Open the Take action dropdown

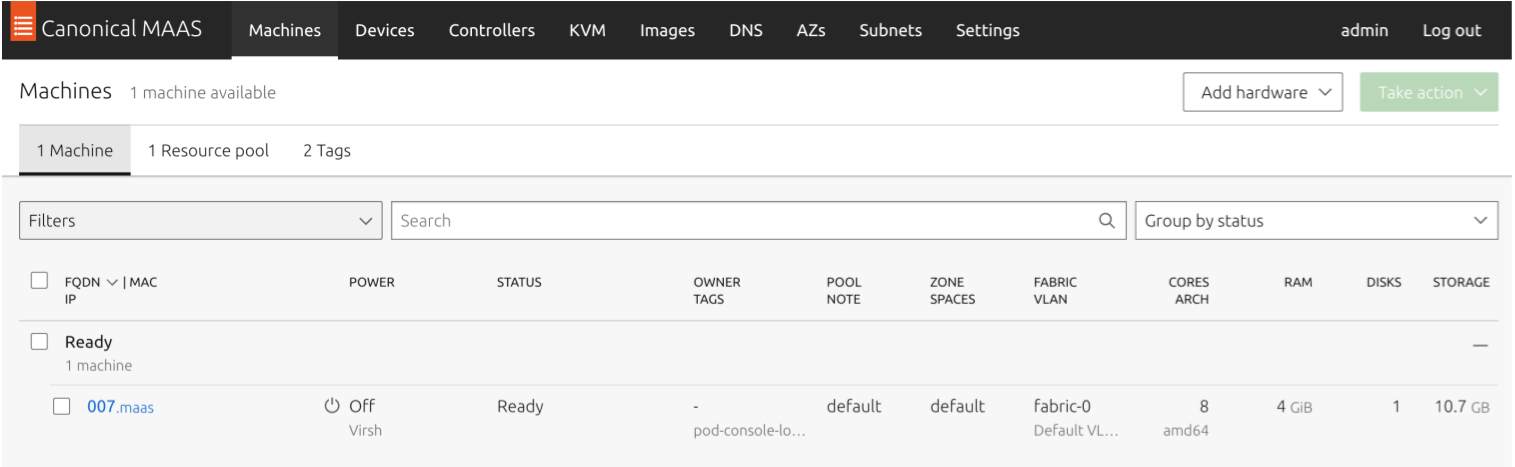(1428, 92)
